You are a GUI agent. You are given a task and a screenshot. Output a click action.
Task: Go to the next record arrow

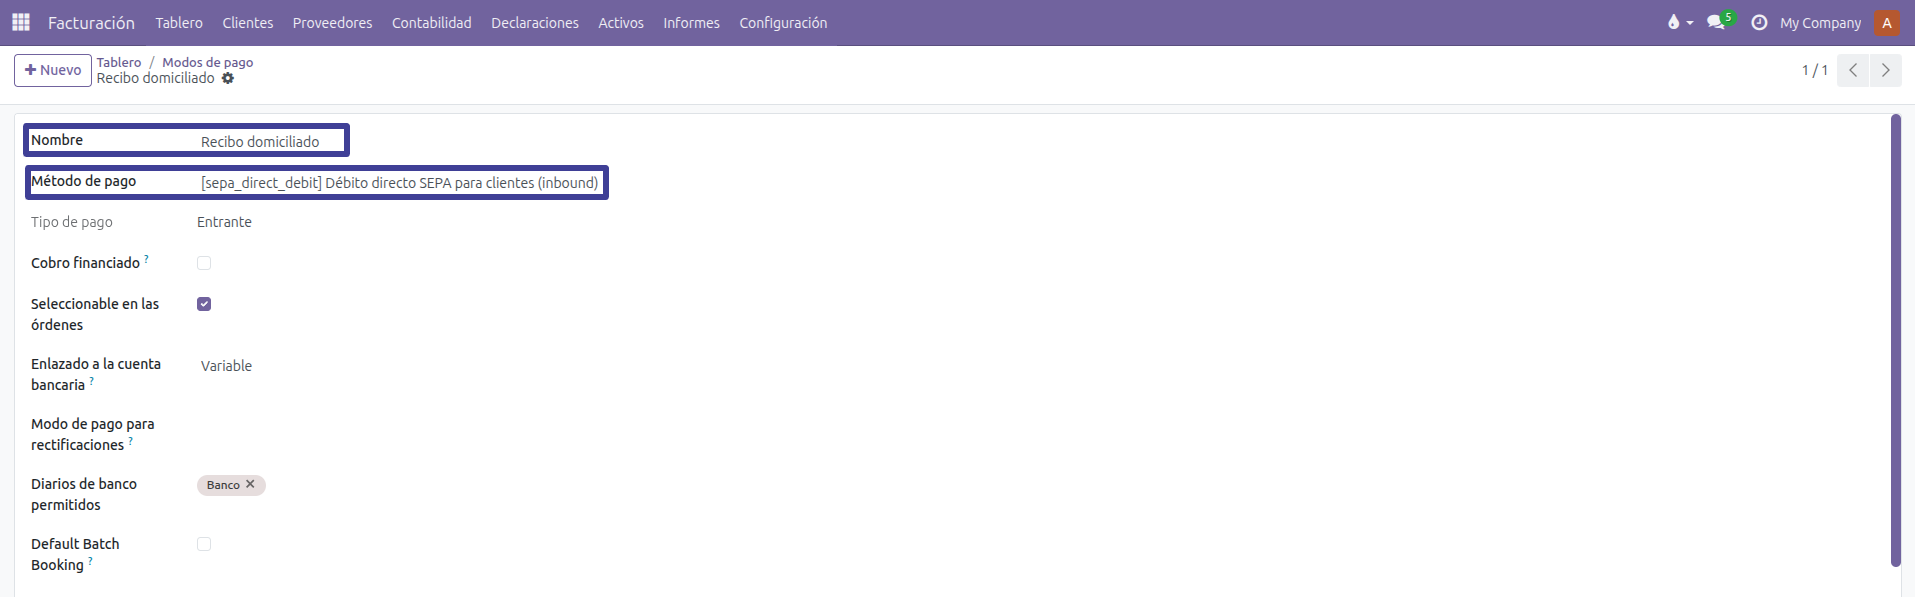[x=1886, y=70]
